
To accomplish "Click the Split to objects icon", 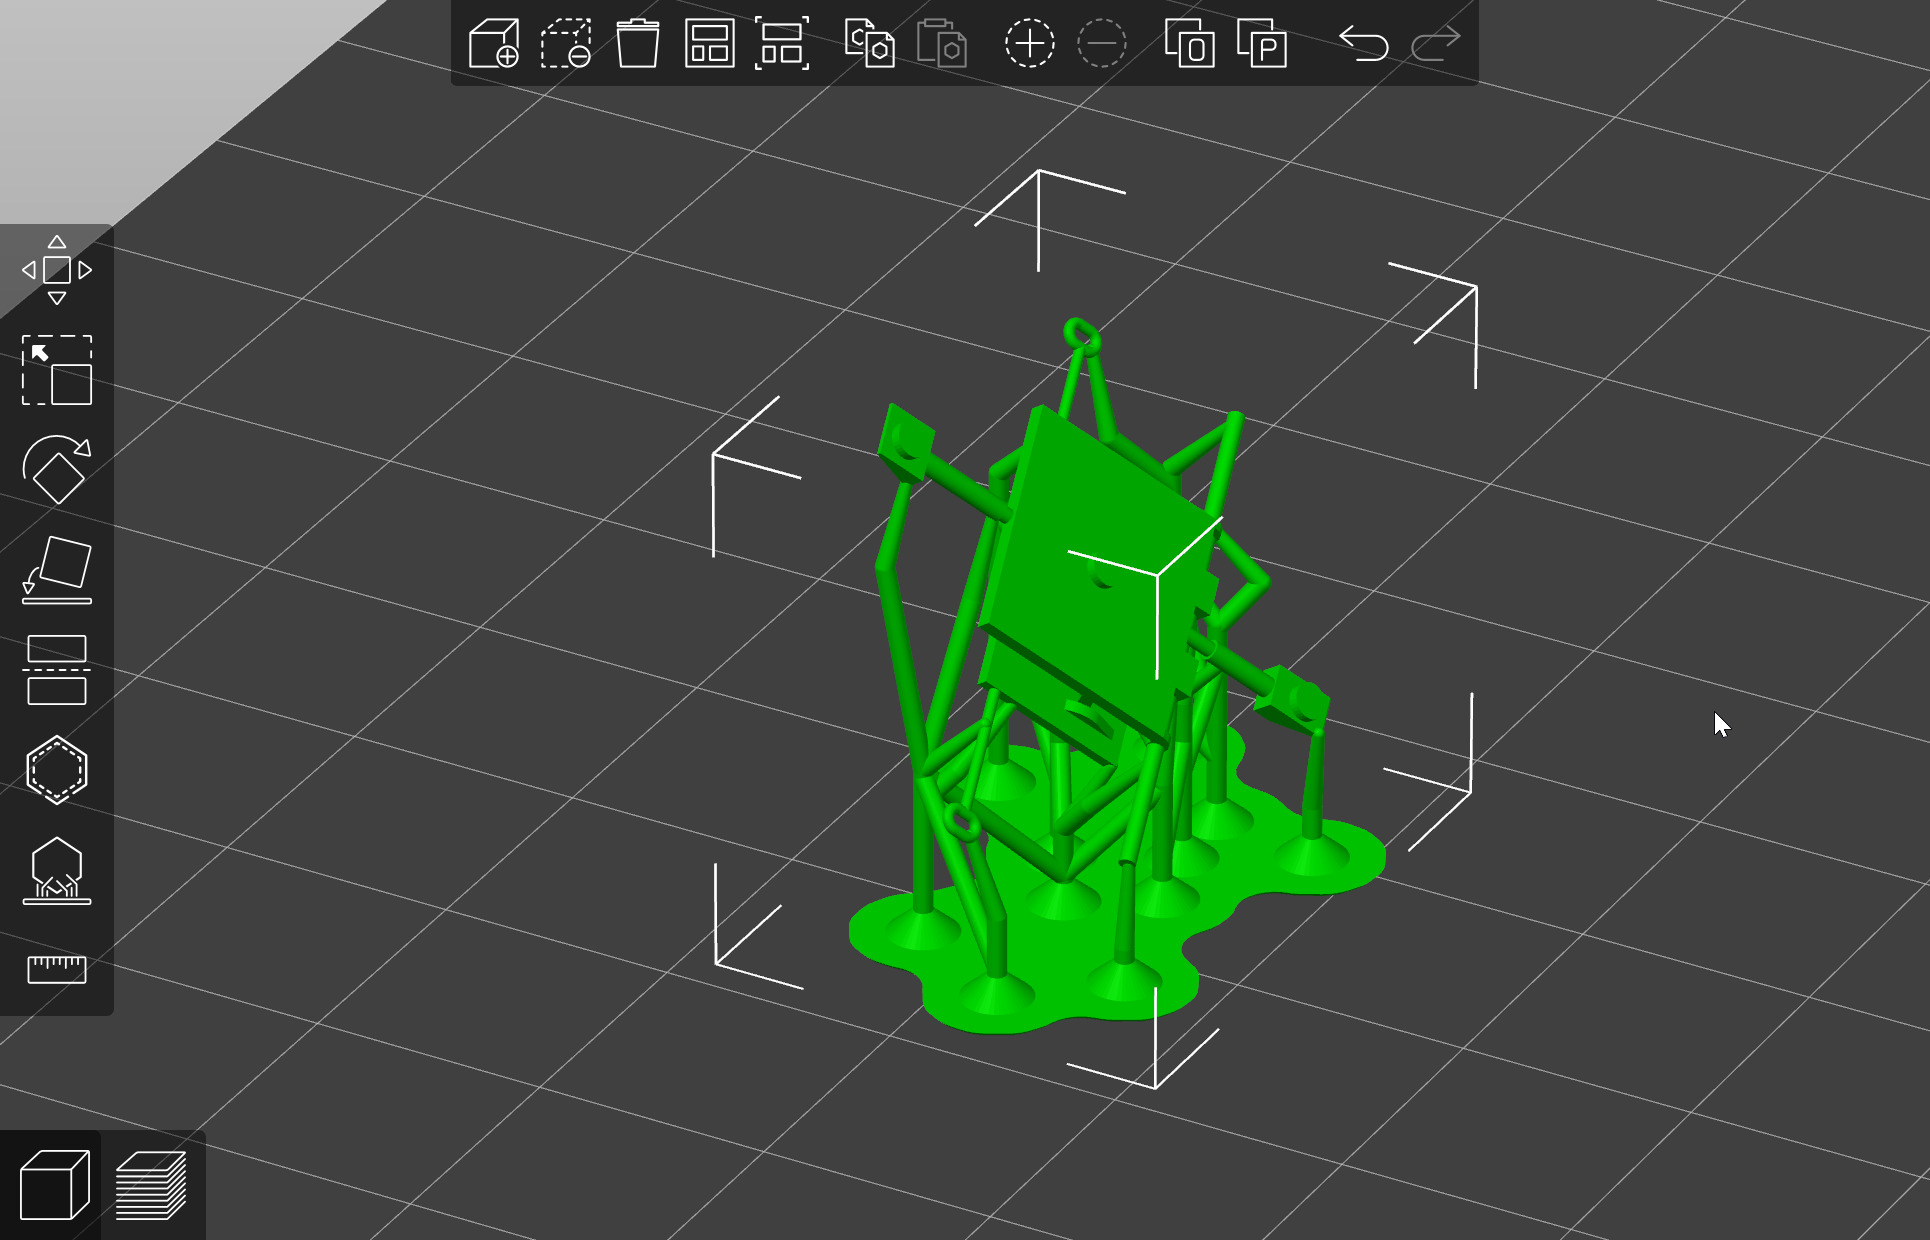I will (1190, 44).
